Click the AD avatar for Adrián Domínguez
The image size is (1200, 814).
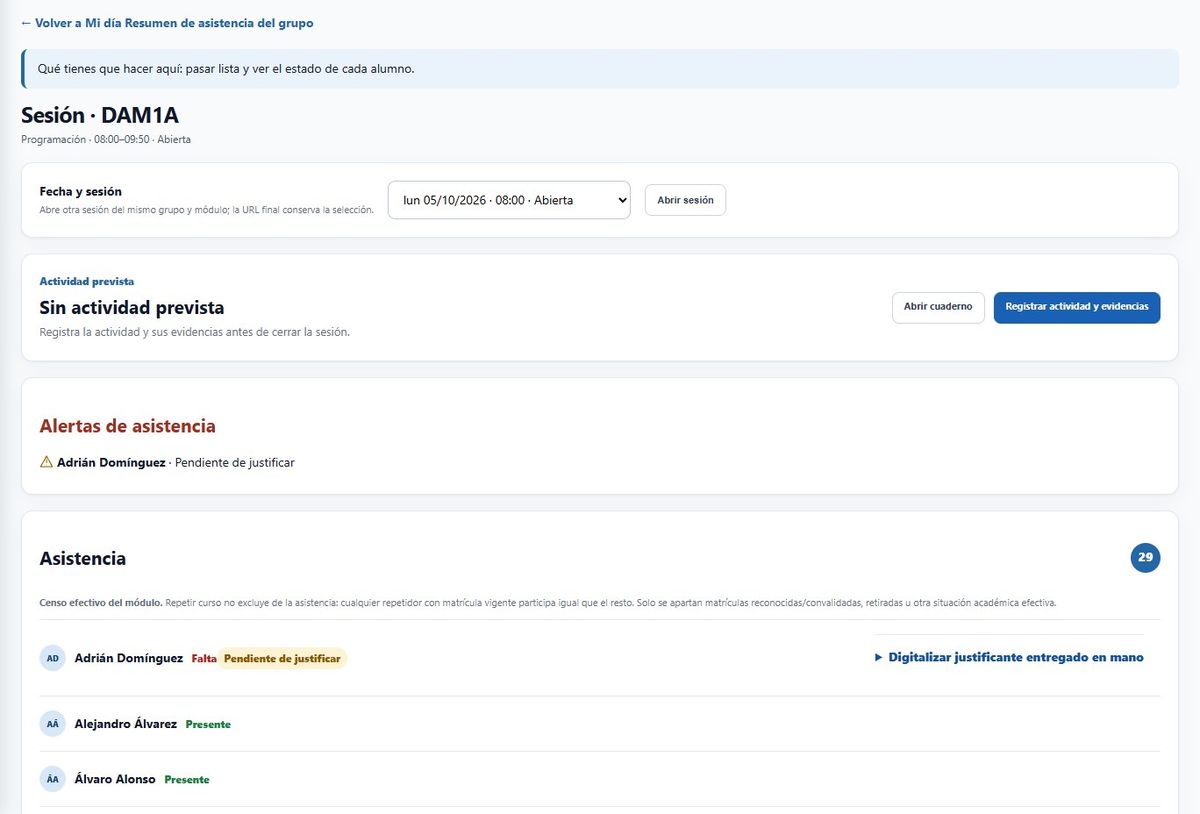53,658
